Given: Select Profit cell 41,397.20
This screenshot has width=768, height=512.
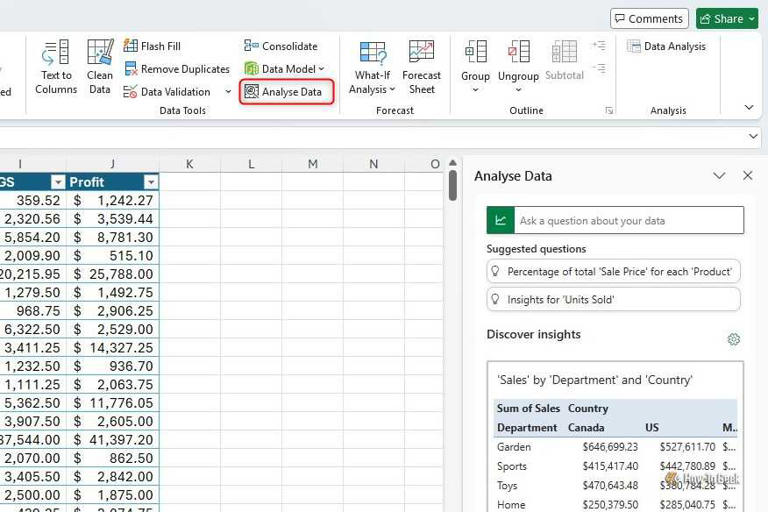Looking at the screenshot, I should tap(113, 439).
